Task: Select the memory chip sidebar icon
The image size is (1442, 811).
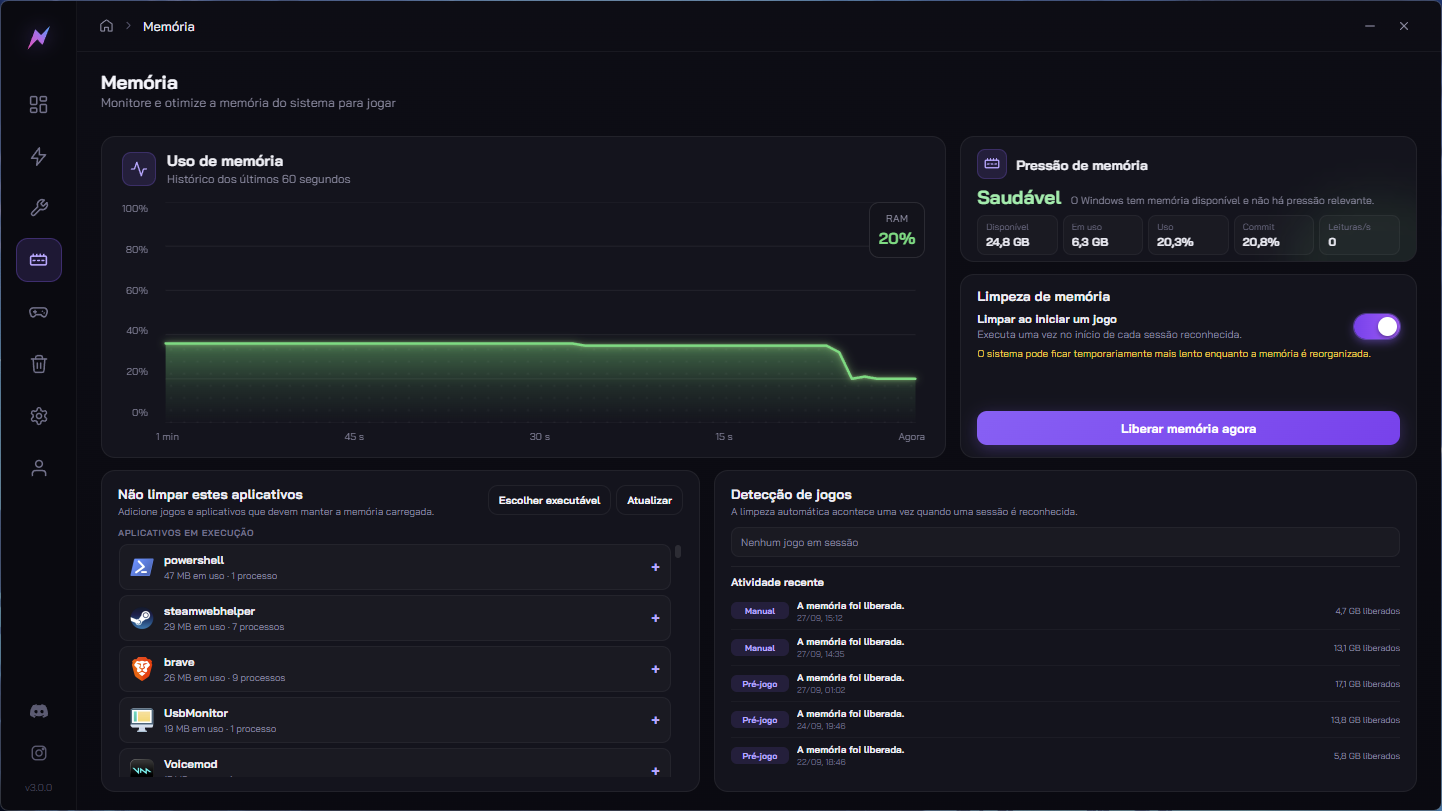Action: (x=39, y=260)
